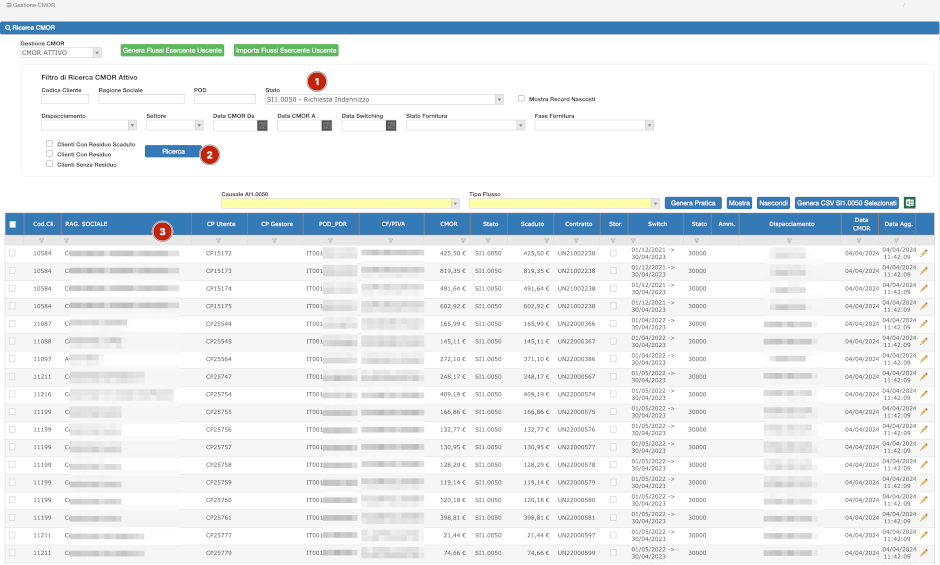Tick the select-all checkbox in the table header
This screenshot has width=940, height=565.
pos(13,224)
